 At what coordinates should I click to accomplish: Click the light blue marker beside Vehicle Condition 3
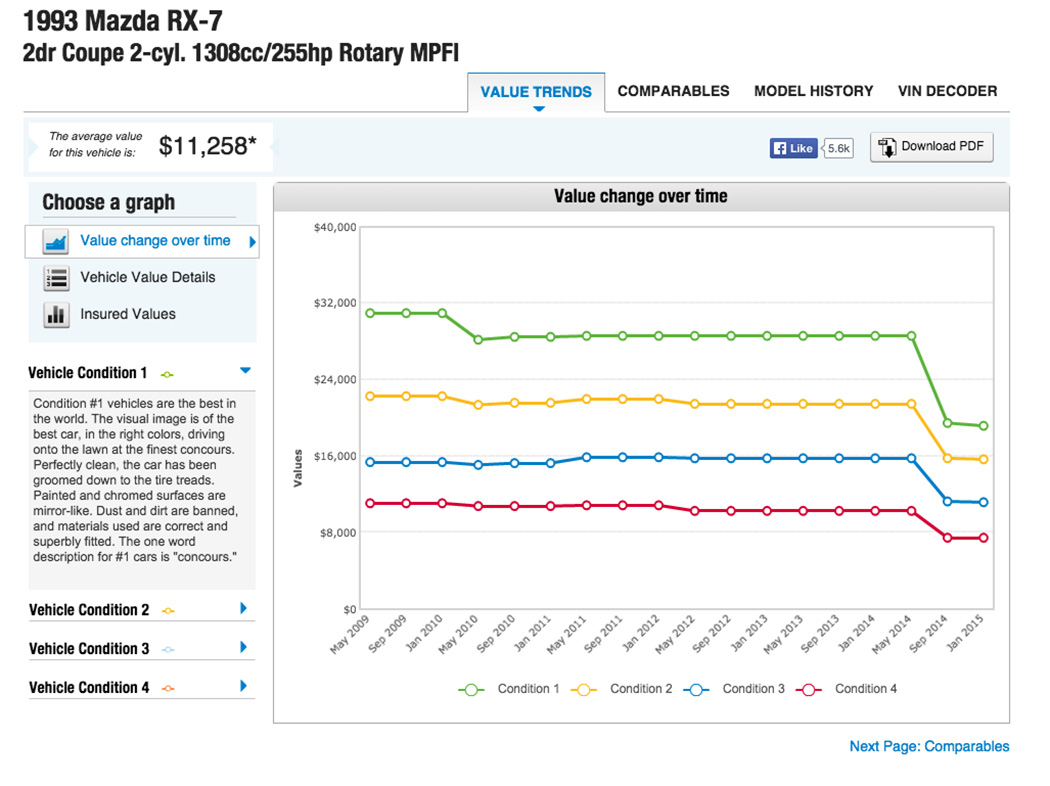pyautogui.click(x=168, y=649)
